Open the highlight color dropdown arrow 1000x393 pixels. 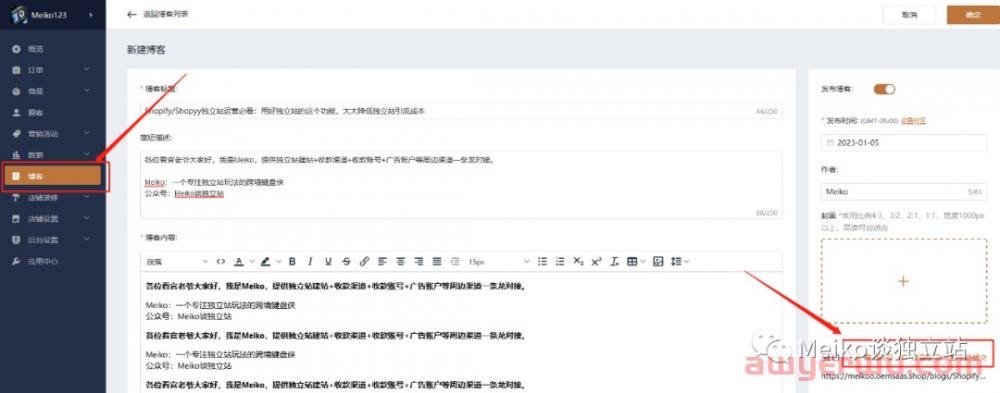tap(279, 261)
